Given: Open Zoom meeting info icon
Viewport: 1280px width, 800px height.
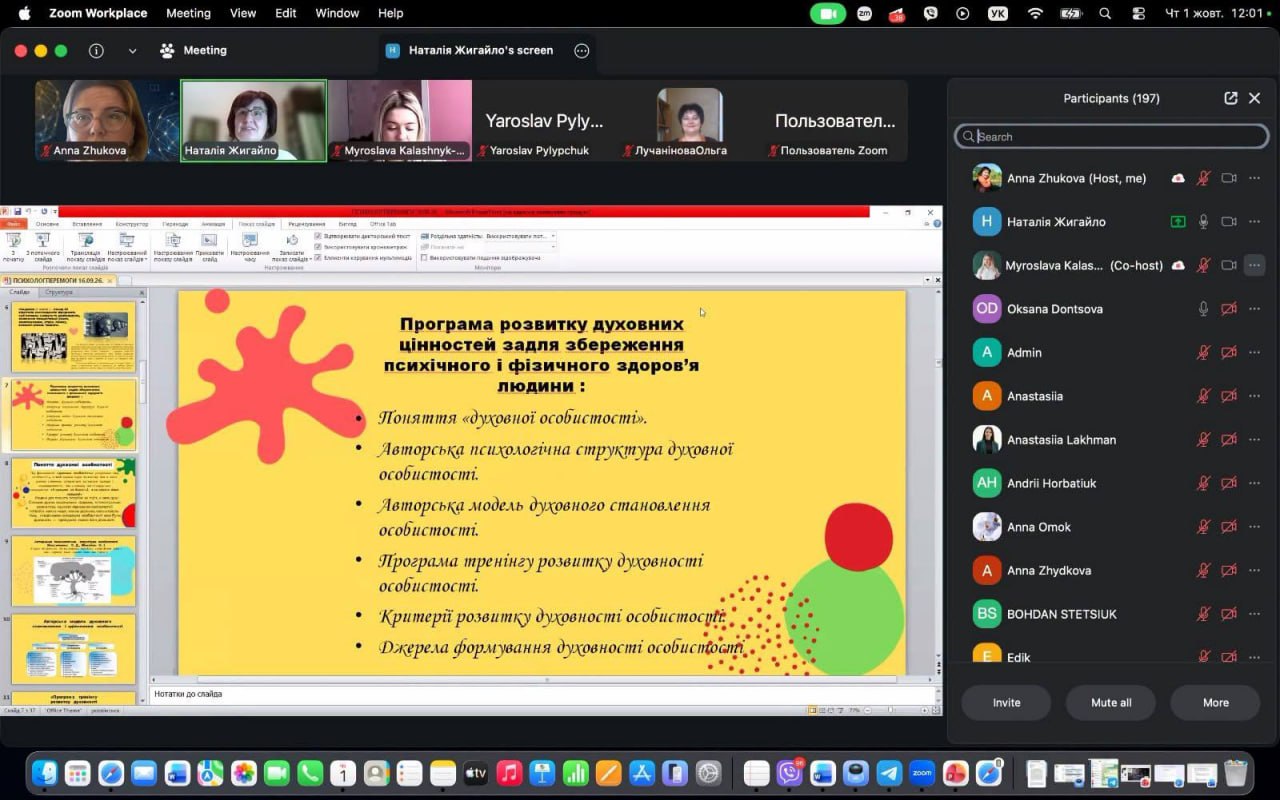Looking at the screenshot, I should tap(96, 51).
